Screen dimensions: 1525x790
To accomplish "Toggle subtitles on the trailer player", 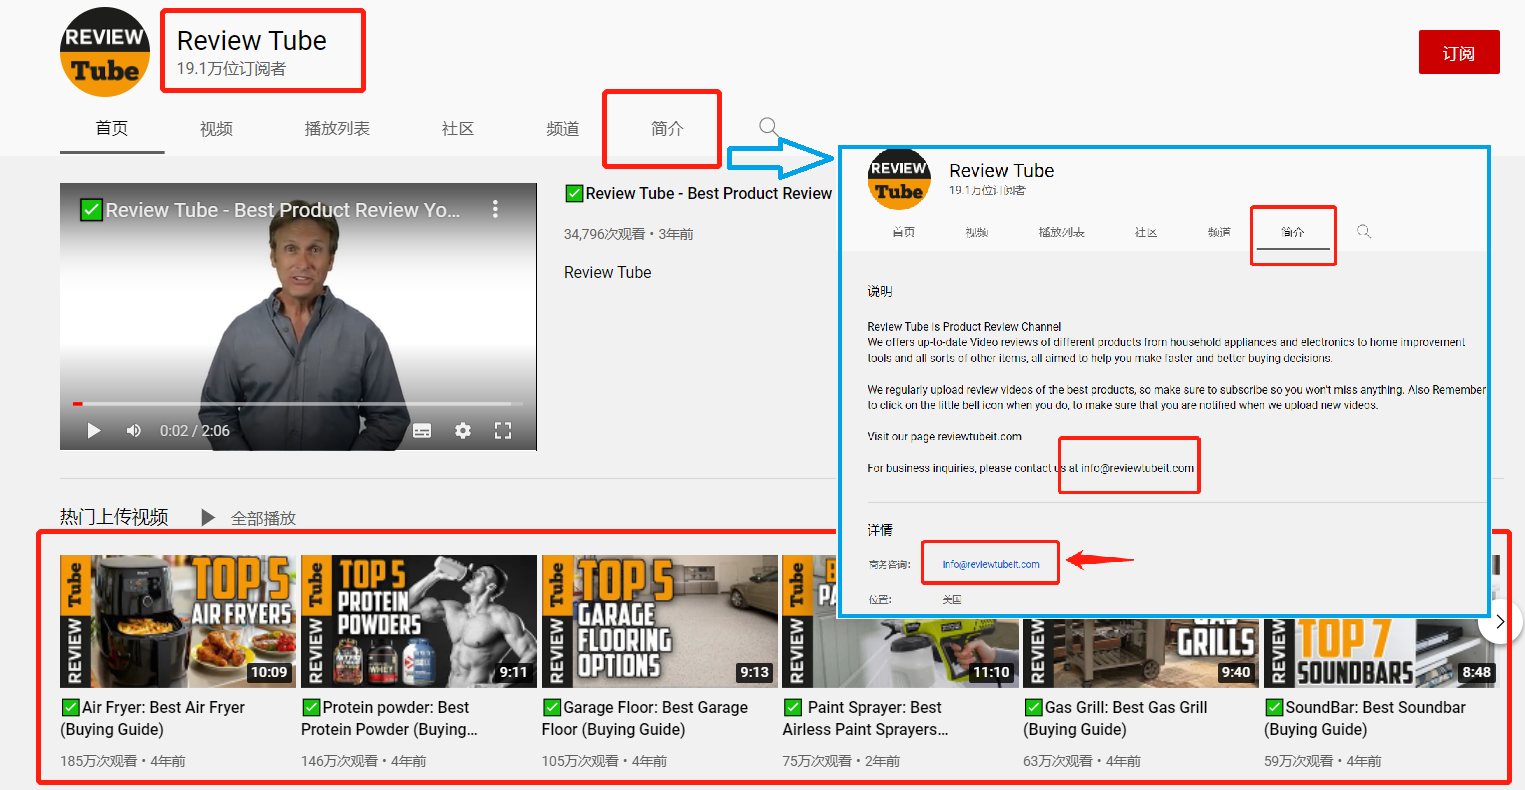I will (422, 430).
